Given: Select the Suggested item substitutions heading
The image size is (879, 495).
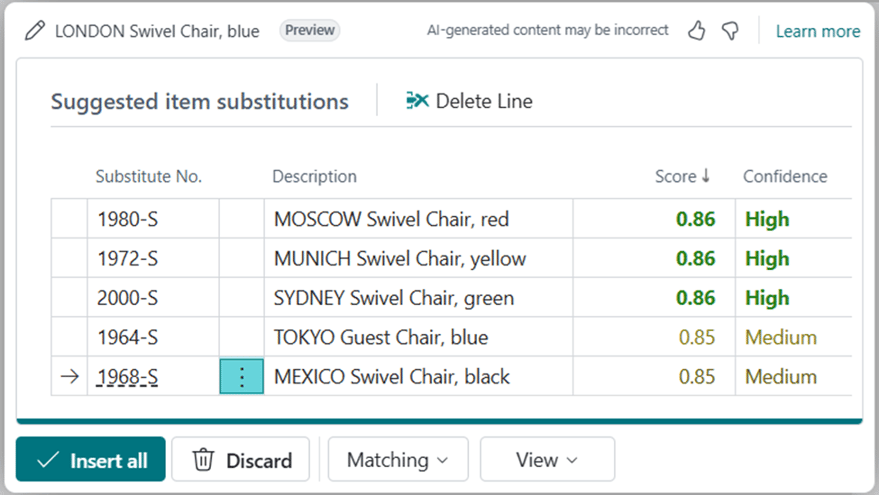Looking at the screenshot, I should 199,101.
